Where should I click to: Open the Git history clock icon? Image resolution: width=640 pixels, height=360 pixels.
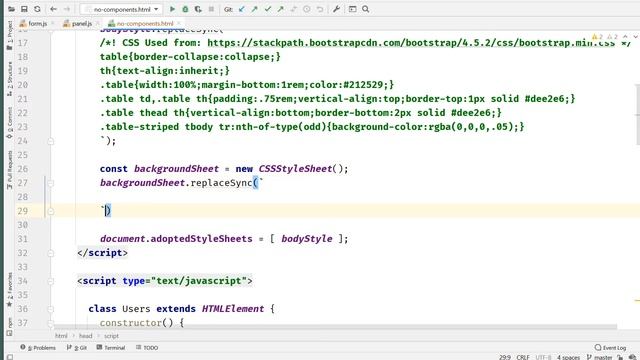pyautogui.click(x=307, y=9)
